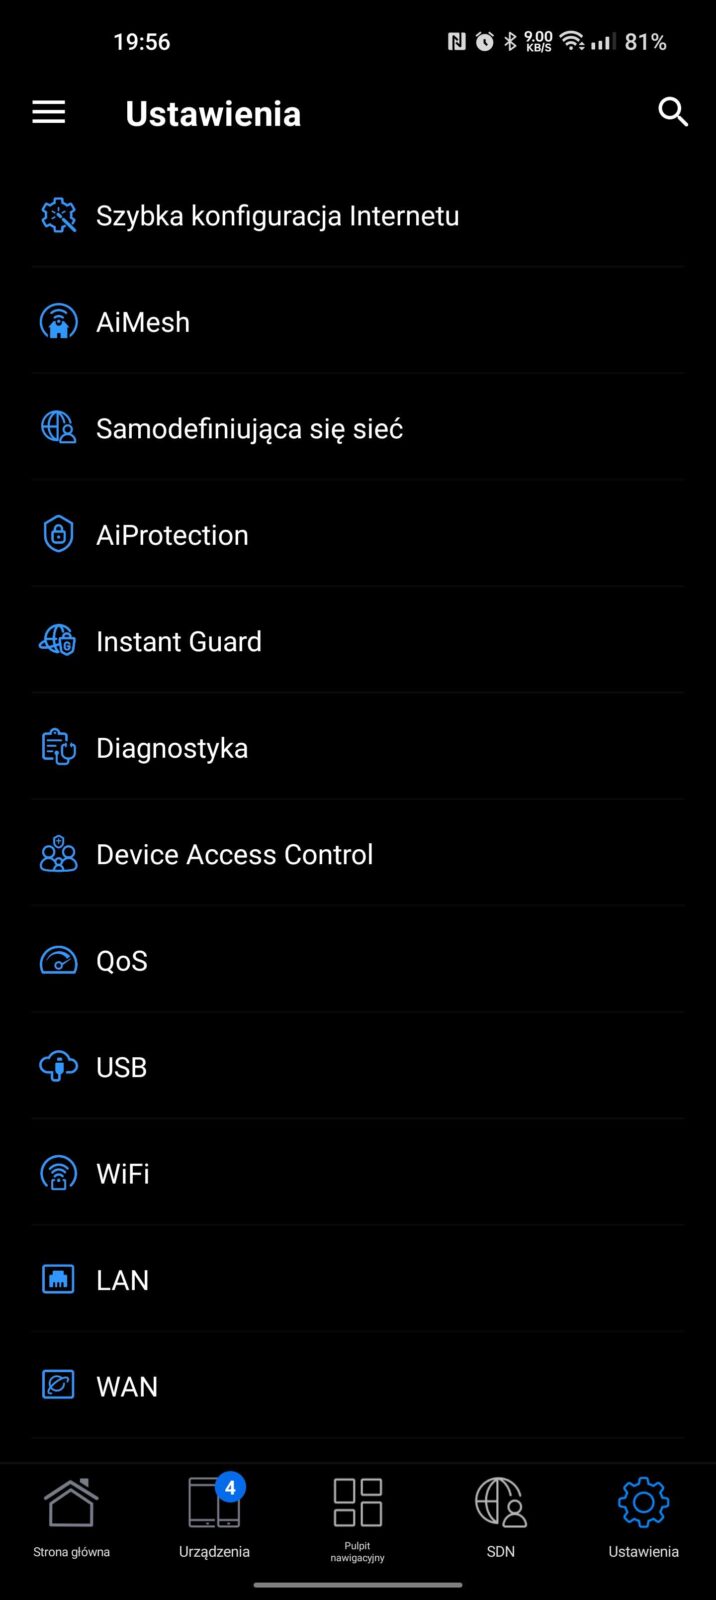This screenshot has height=1600, width=716.
Task: Open Device Access Control
Action: (x=234, y=855)
